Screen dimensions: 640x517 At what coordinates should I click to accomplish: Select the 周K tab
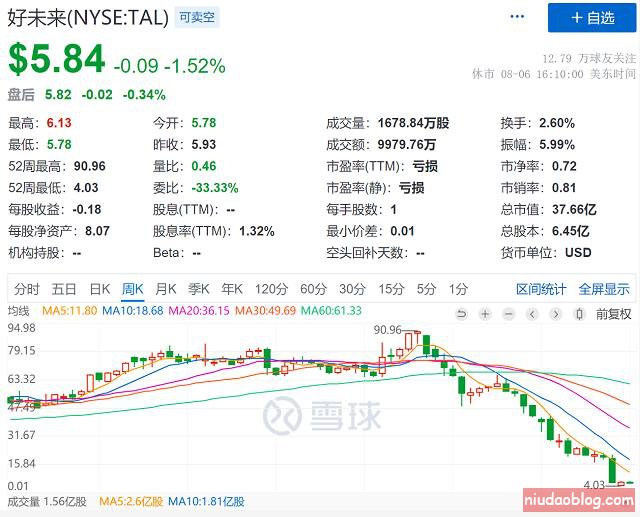pos(133,289)
